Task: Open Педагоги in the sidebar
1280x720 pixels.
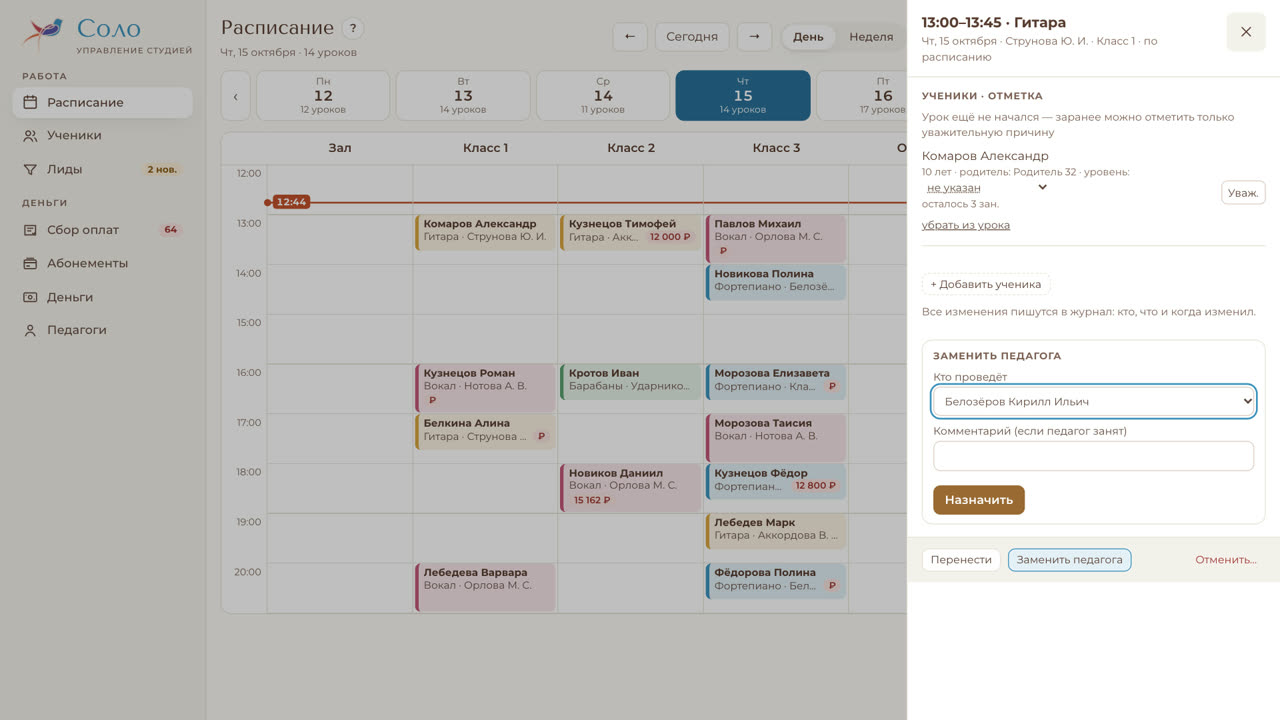Action: (102, 330)
